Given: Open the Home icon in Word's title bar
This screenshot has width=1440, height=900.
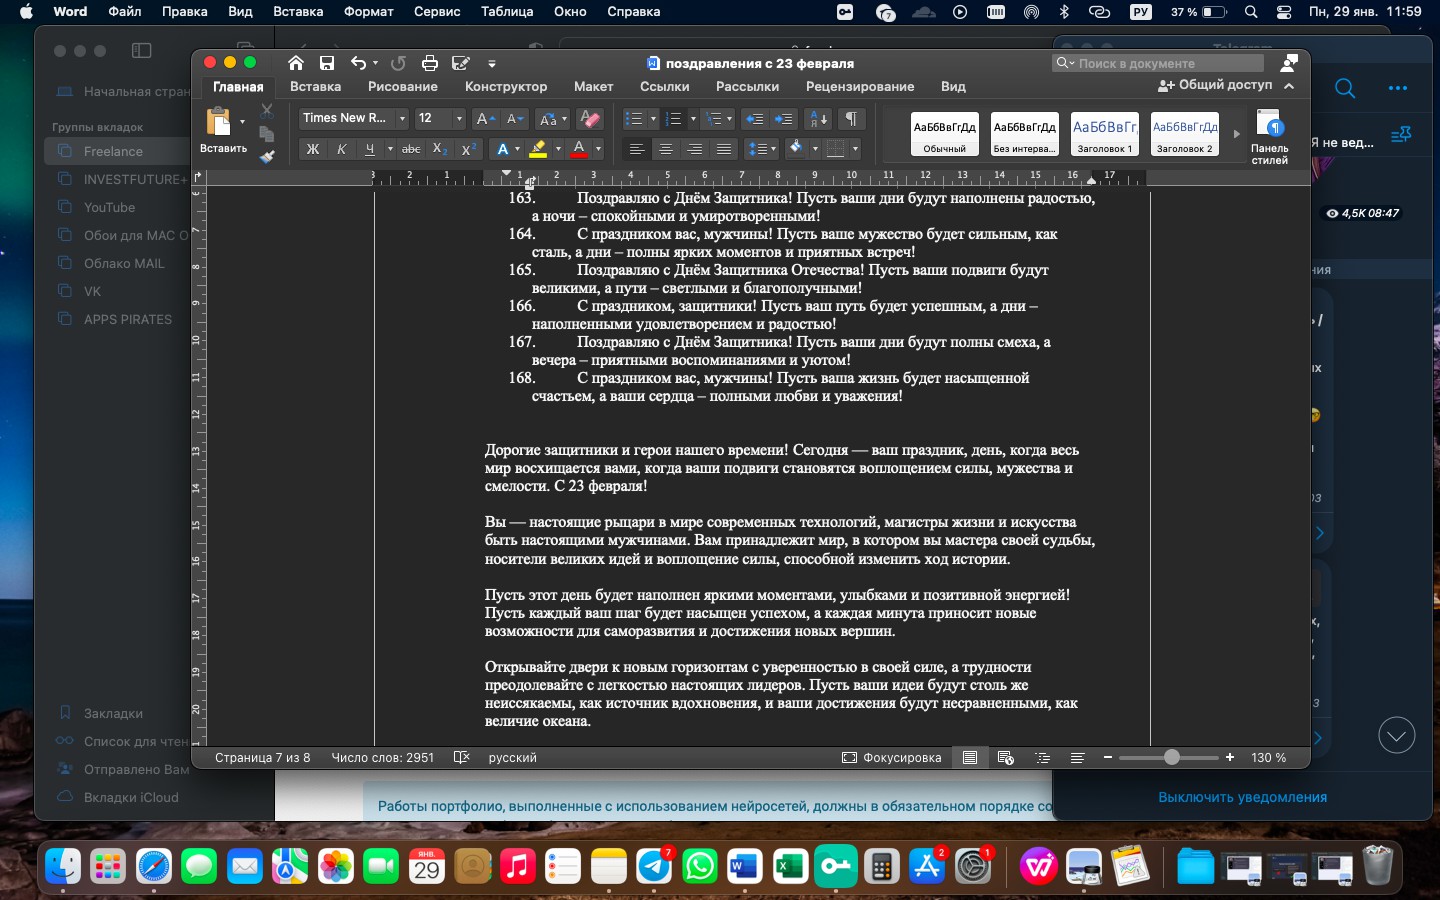Looking at the screenshot, I should click(x=296, y=63).
